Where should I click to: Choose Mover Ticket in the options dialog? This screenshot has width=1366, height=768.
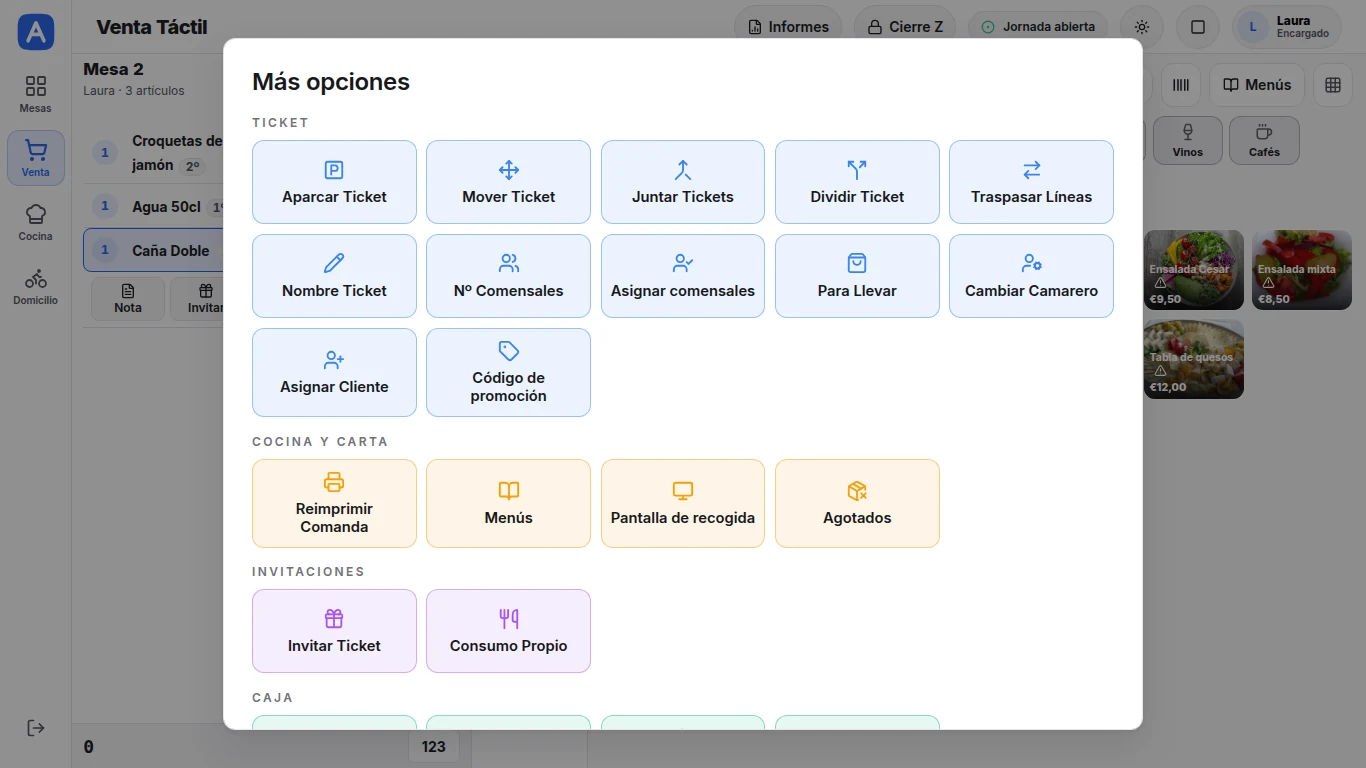click(x=508, y=182)
